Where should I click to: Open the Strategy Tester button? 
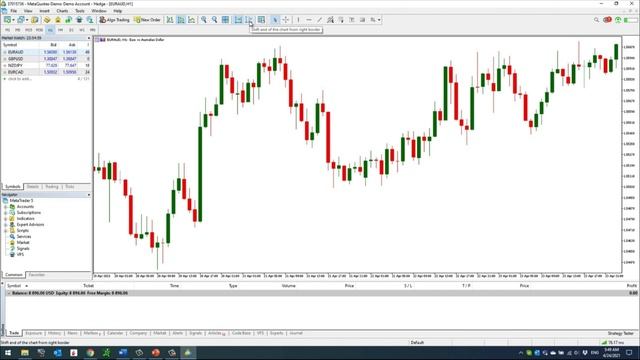(x=620, y=333)
